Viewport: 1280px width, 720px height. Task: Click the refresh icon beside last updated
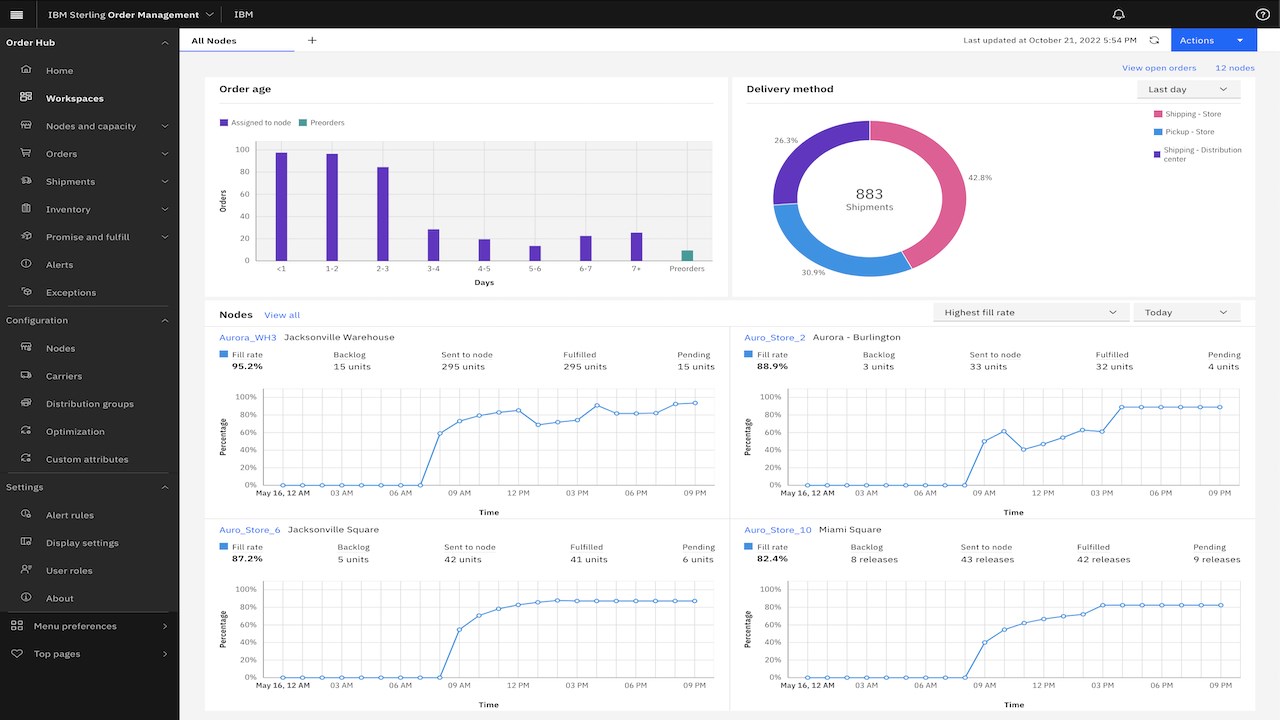pyautogui.click(x=1154, y=40)
